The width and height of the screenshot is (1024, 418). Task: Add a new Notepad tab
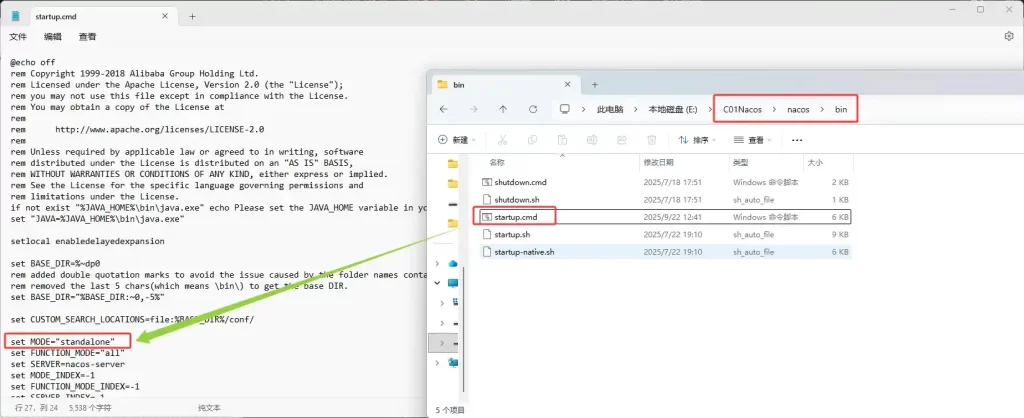point(192,16)
